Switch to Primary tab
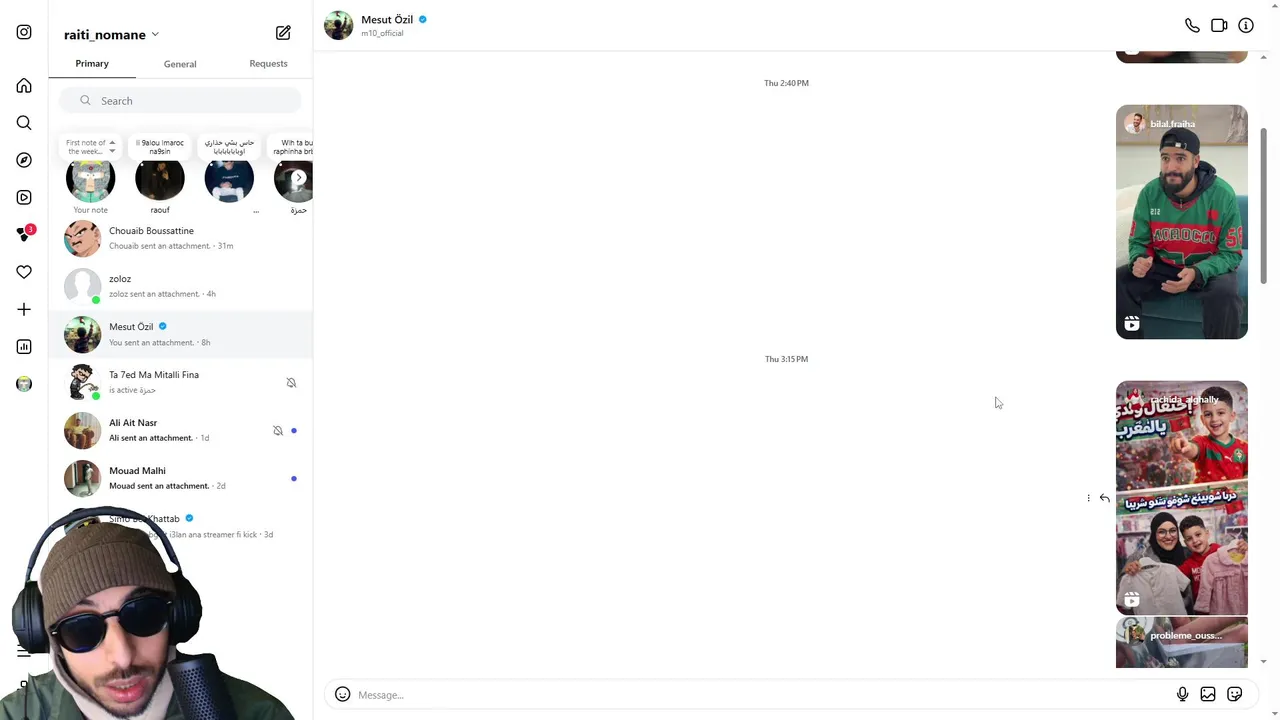This screenshot has width=1280, height=720. 92,64
